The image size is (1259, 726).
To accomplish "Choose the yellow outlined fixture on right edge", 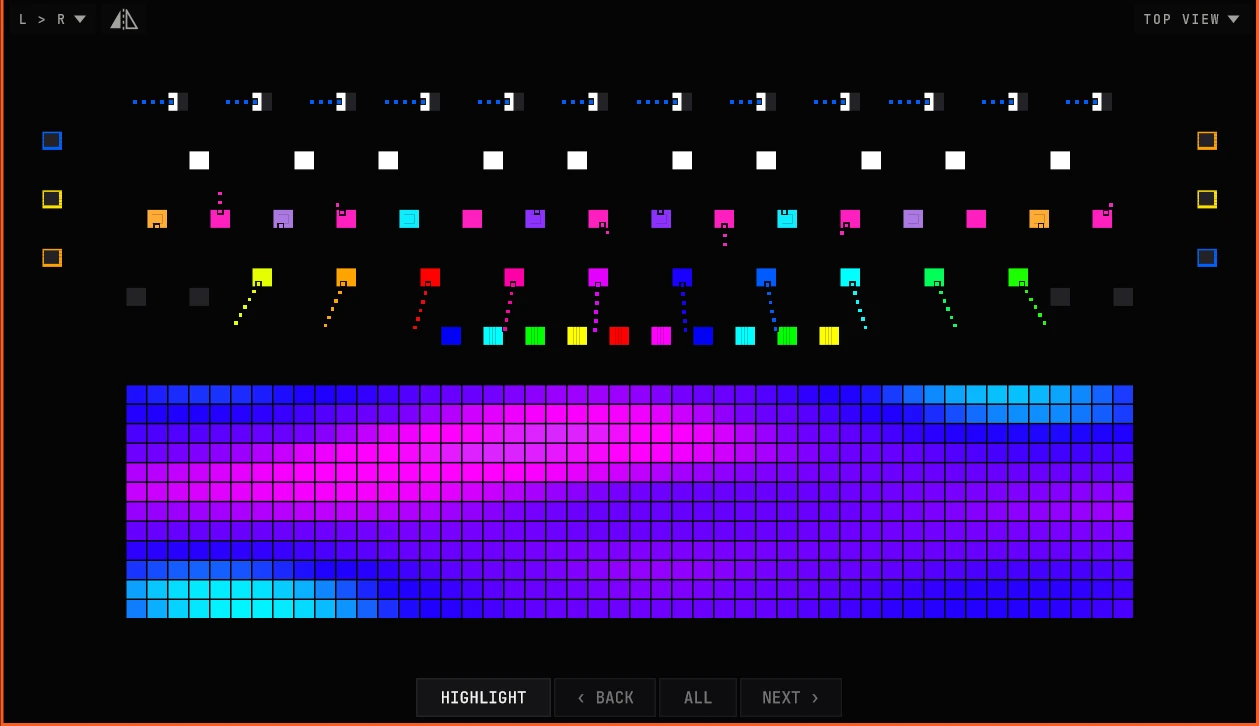I will pos(1207,199).
